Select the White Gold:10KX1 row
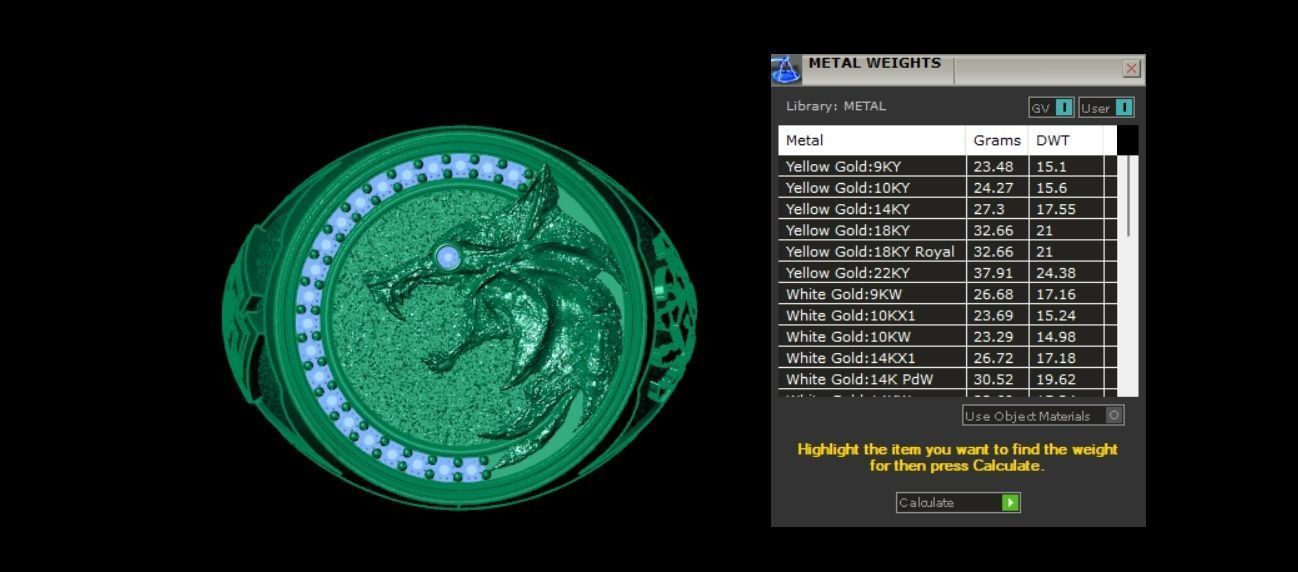1298x572 pixels. point(948,315)
